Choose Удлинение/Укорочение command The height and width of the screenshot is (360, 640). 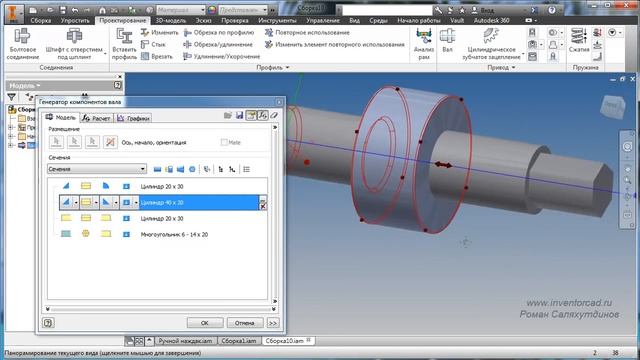pyautogui.click(x=222, y=56)
